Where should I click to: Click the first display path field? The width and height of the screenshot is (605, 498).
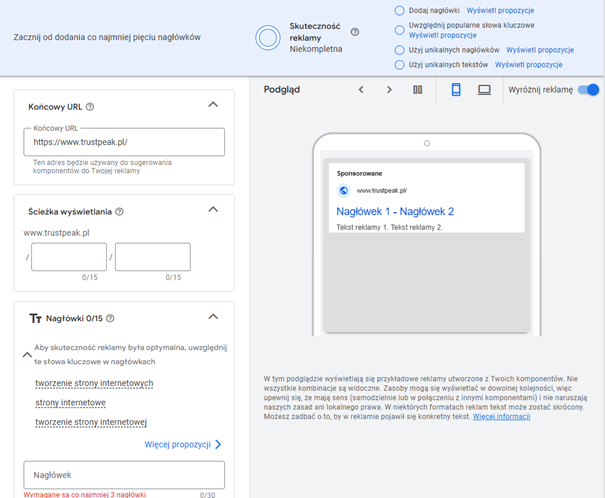point(69,257)
